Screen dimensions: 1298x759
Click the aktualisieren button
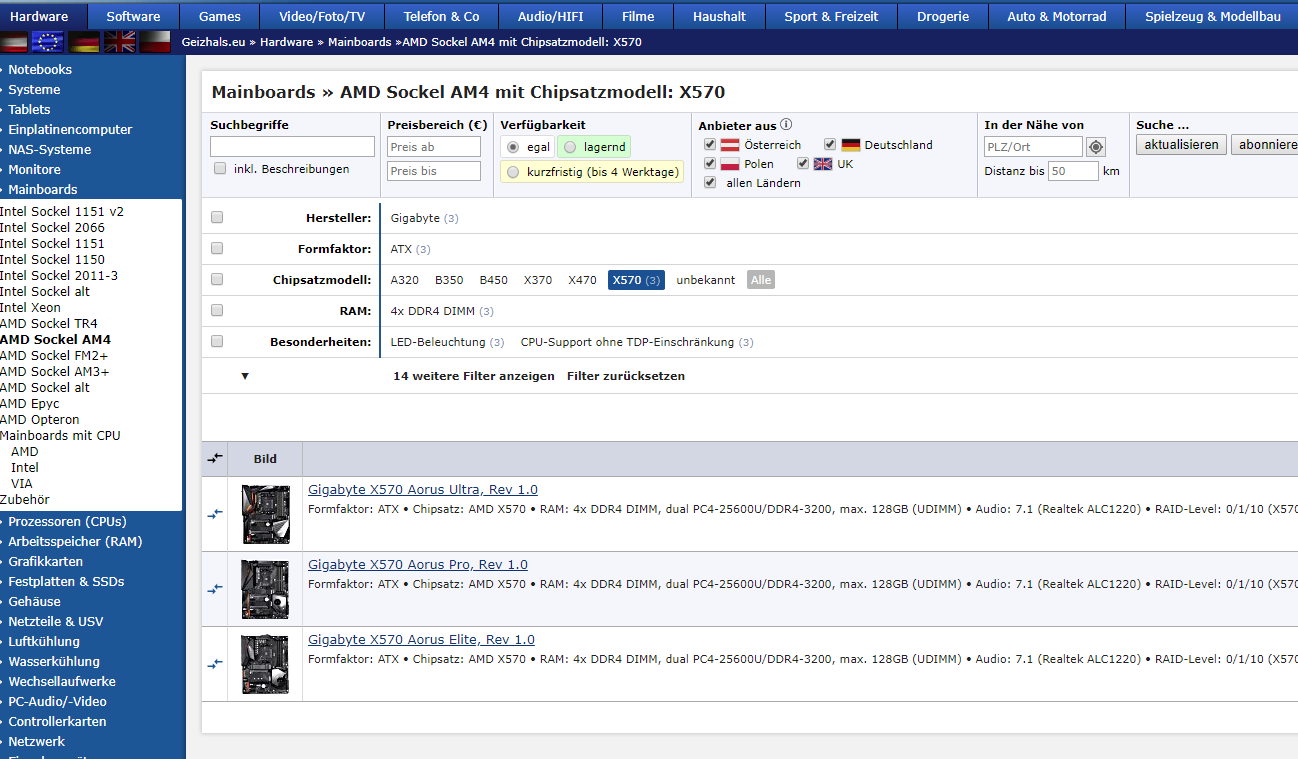coord(1181,145)
